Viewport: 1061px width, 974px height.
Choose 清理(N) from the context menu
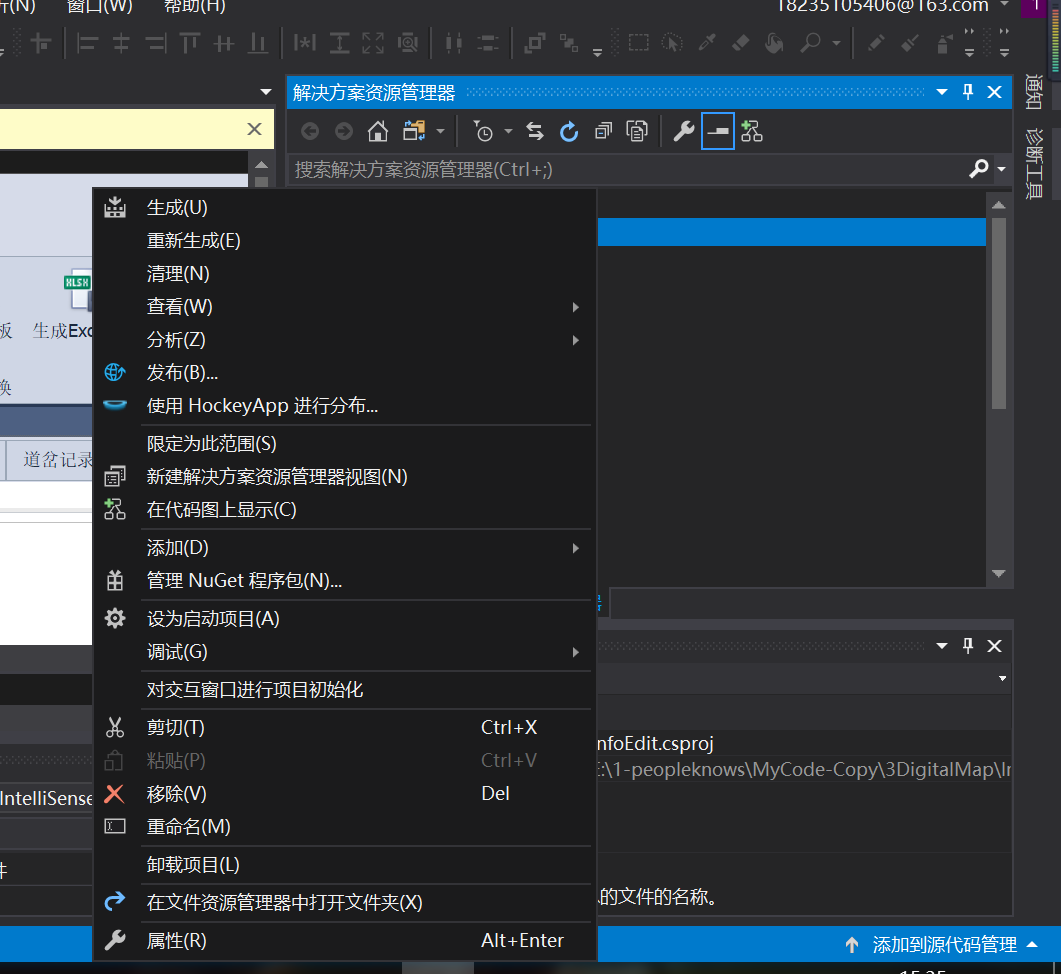(345, 273)
